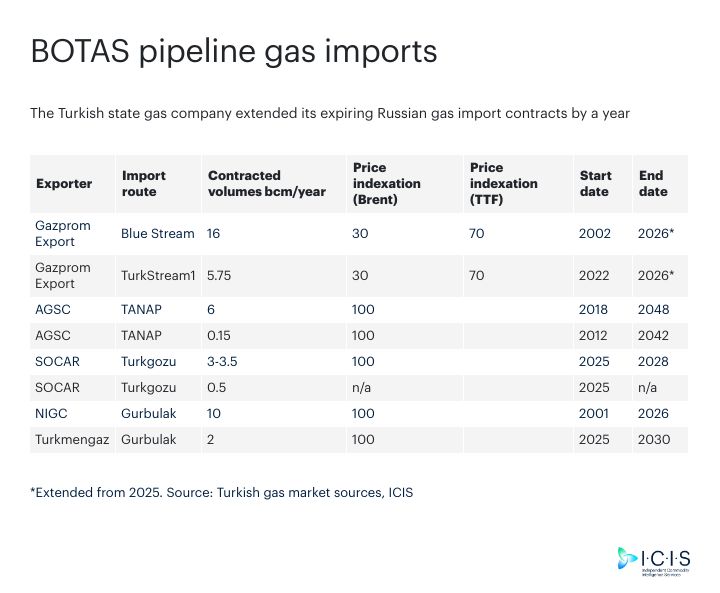The width and height of the screenshot is (720, 593).
Task: Click the TurkStream1 import route cell
Action: (x=158, y=276)
